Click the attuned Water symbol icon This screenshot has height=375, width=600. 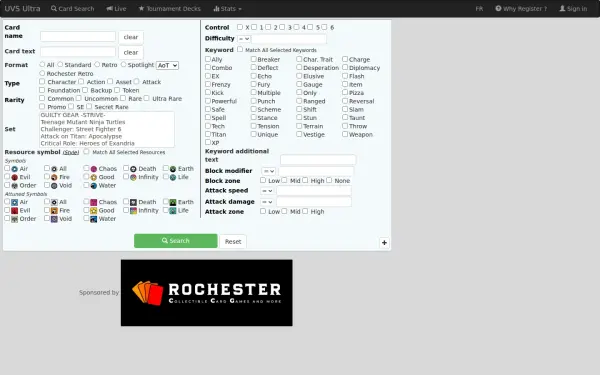pos(94,219)
